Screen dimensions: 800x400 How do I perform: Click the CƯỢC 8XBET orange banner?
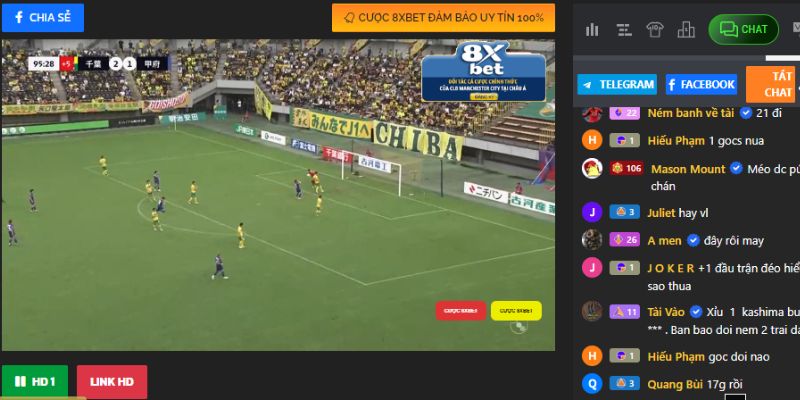[x=443, y=18]
